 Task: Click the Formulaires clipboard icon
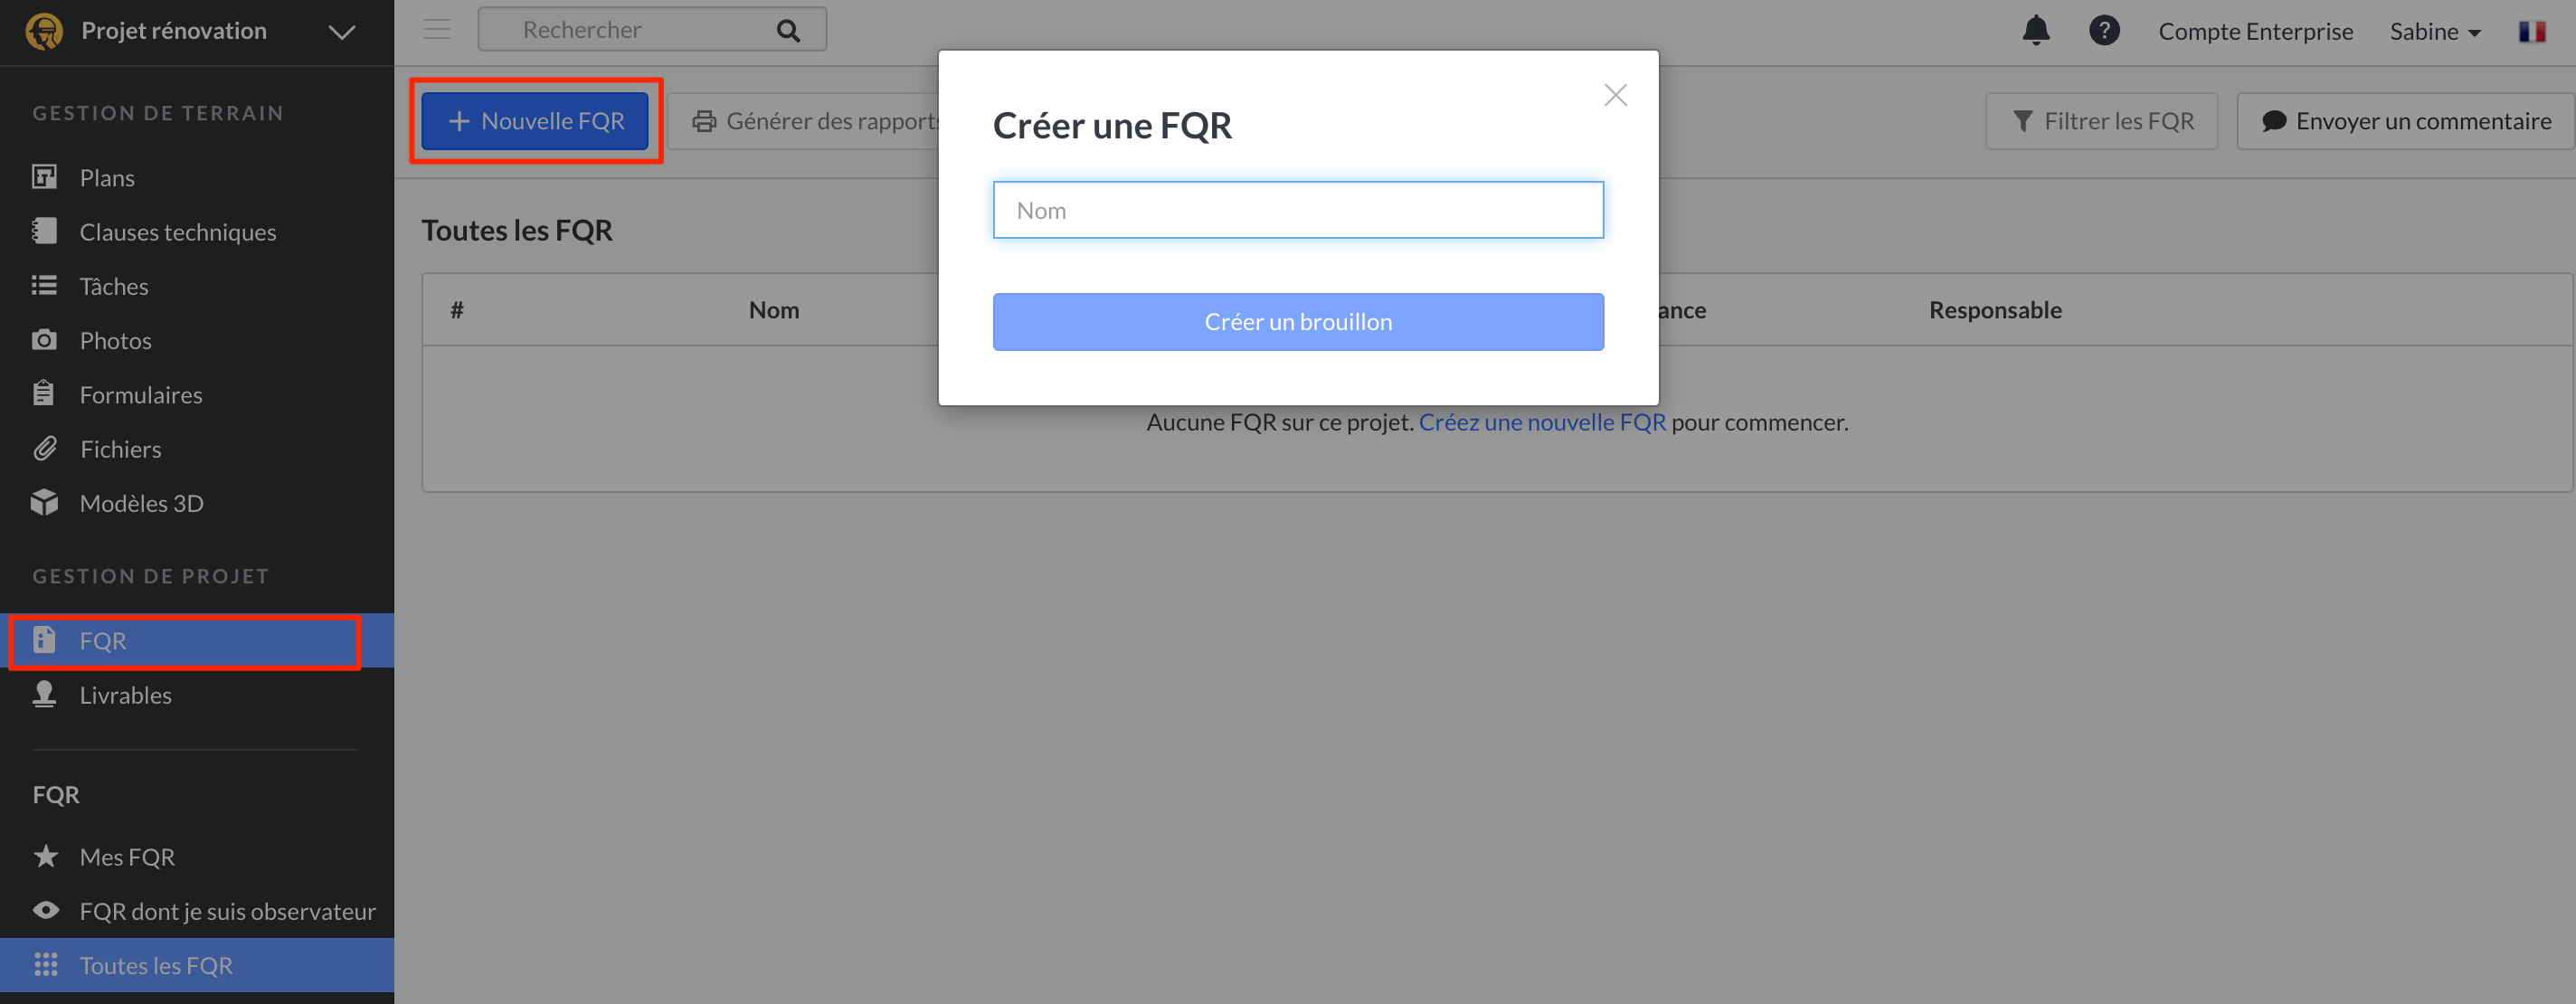44,393
